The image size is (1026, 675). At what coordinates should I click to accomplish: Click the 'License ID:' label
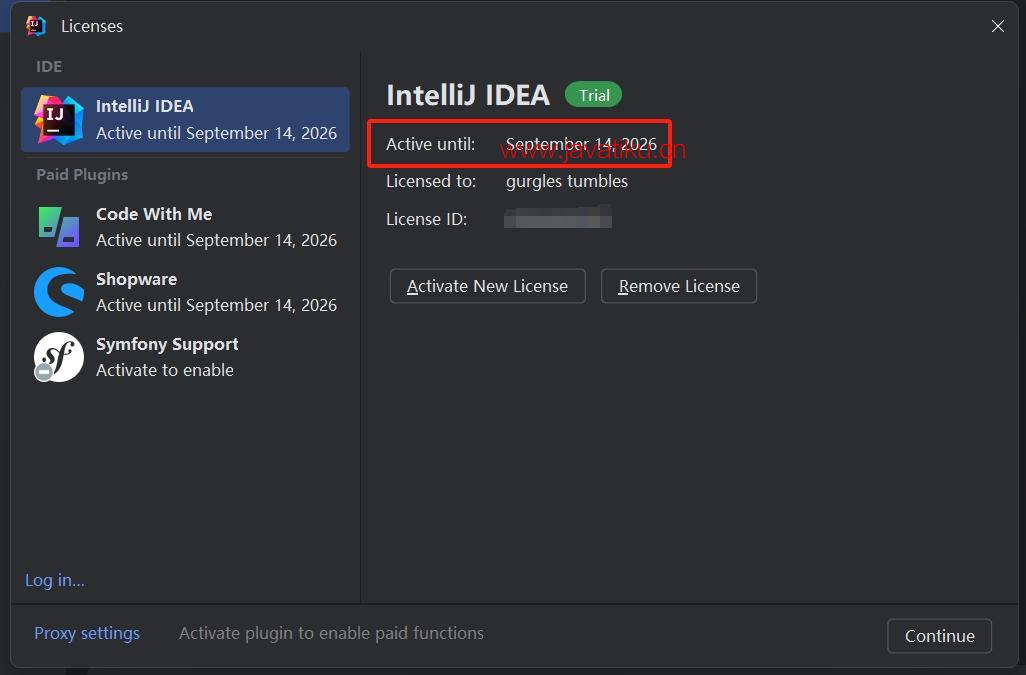[x=427, y=219]
